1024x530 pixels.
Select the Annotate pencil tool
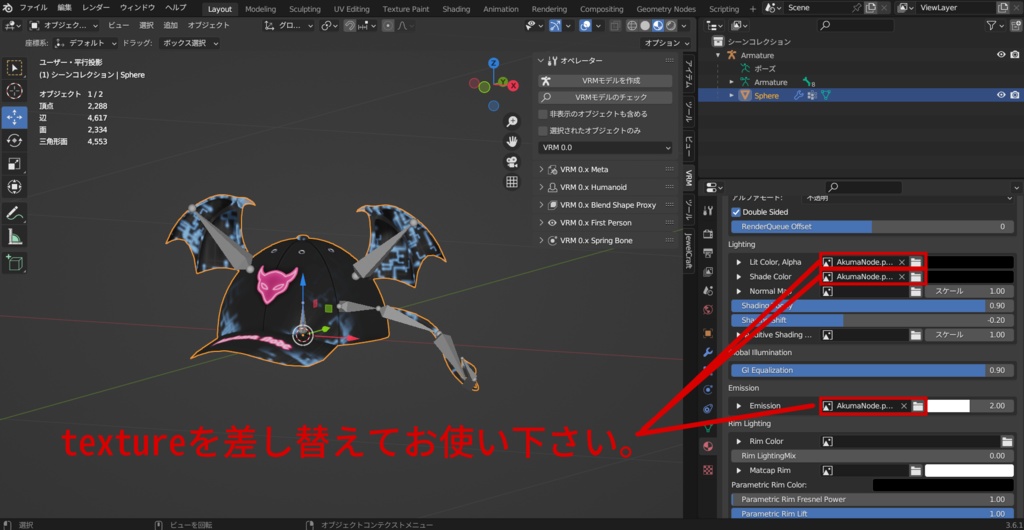[x=14, y=213]
